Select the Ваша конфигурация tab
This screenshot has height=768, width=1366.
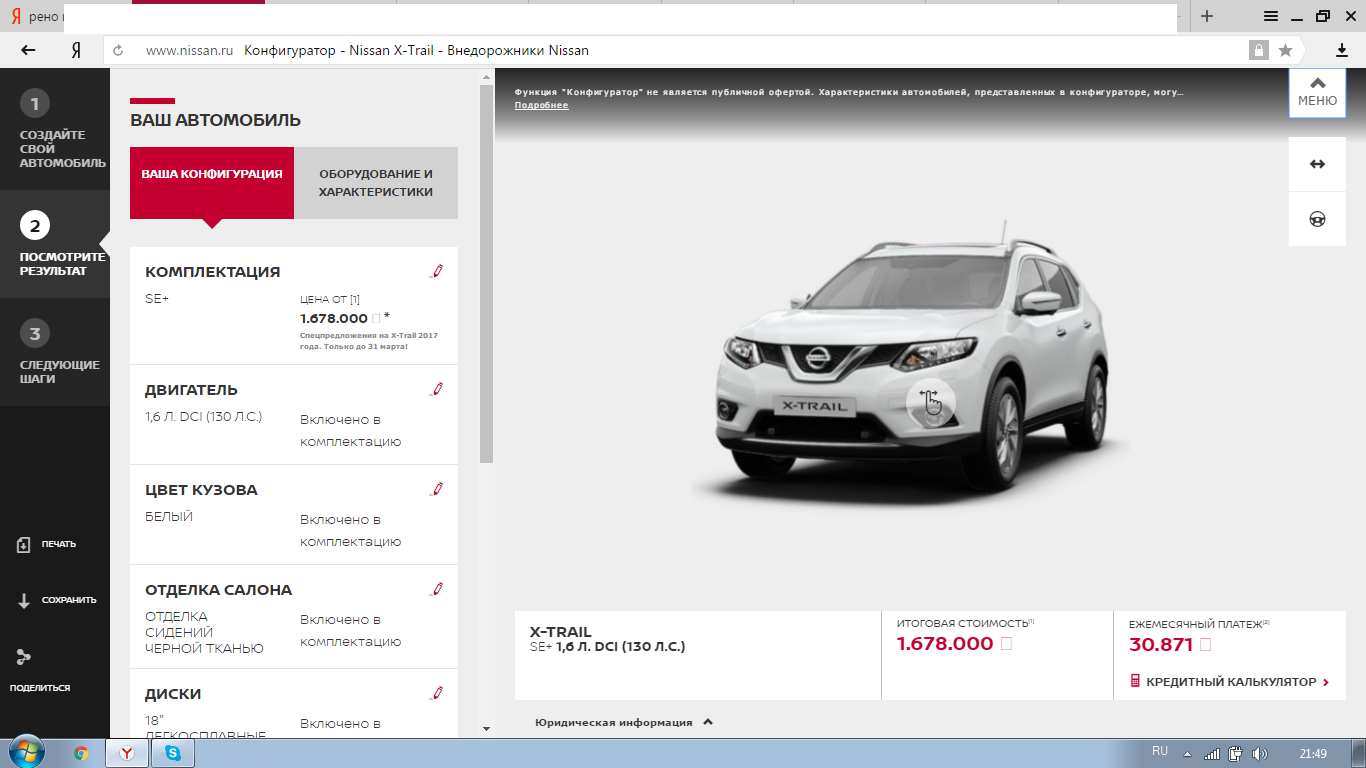(212, 182)
